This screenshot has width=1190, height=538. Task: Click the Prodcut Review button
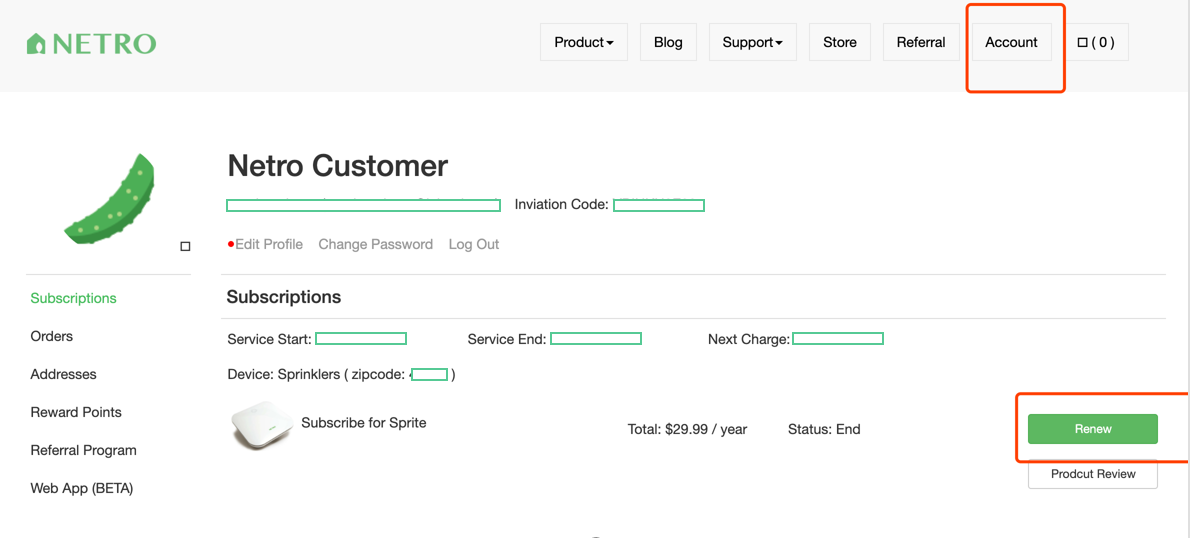pos(1093,474)
